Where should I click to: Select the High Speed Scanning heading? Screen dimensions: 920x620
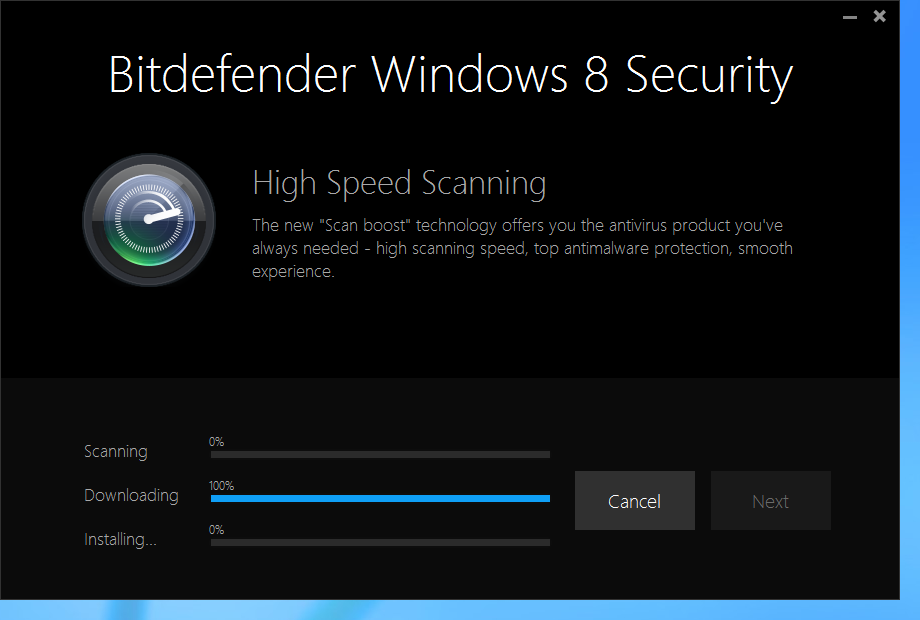[399, 183]
